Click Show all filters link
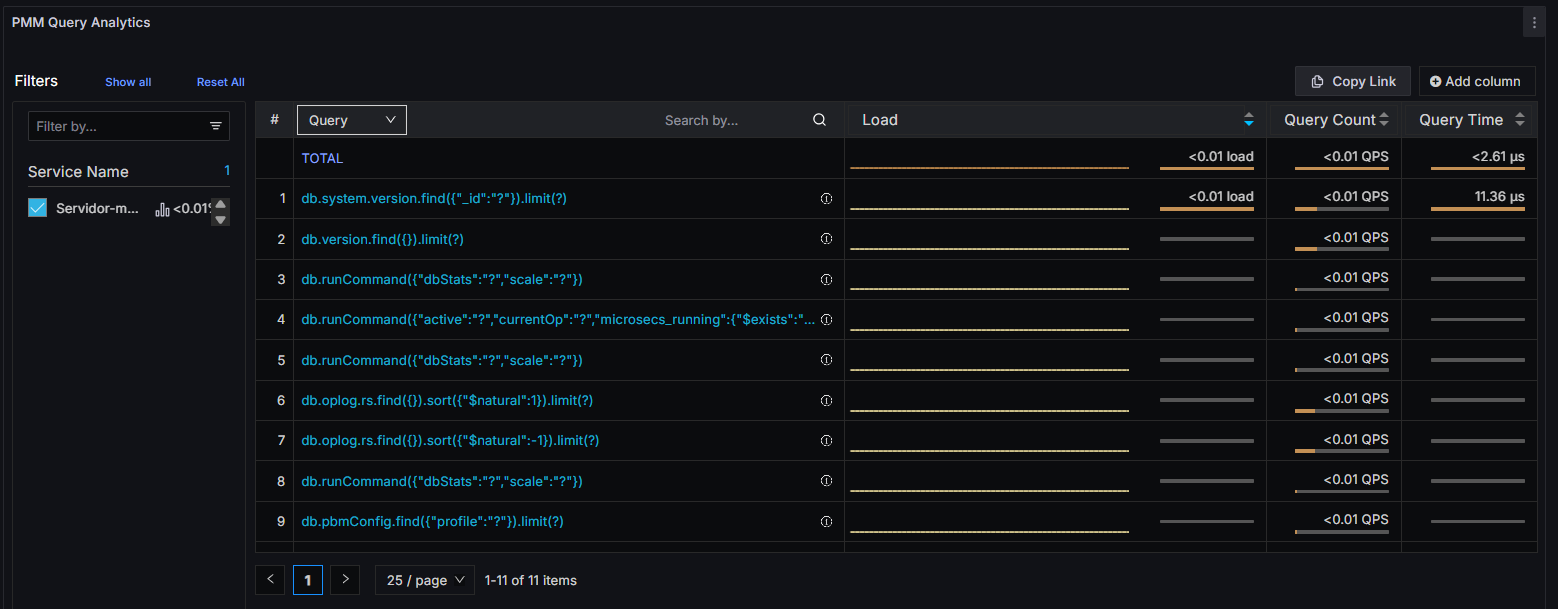Screen dimensions: 1558x609 128,82
